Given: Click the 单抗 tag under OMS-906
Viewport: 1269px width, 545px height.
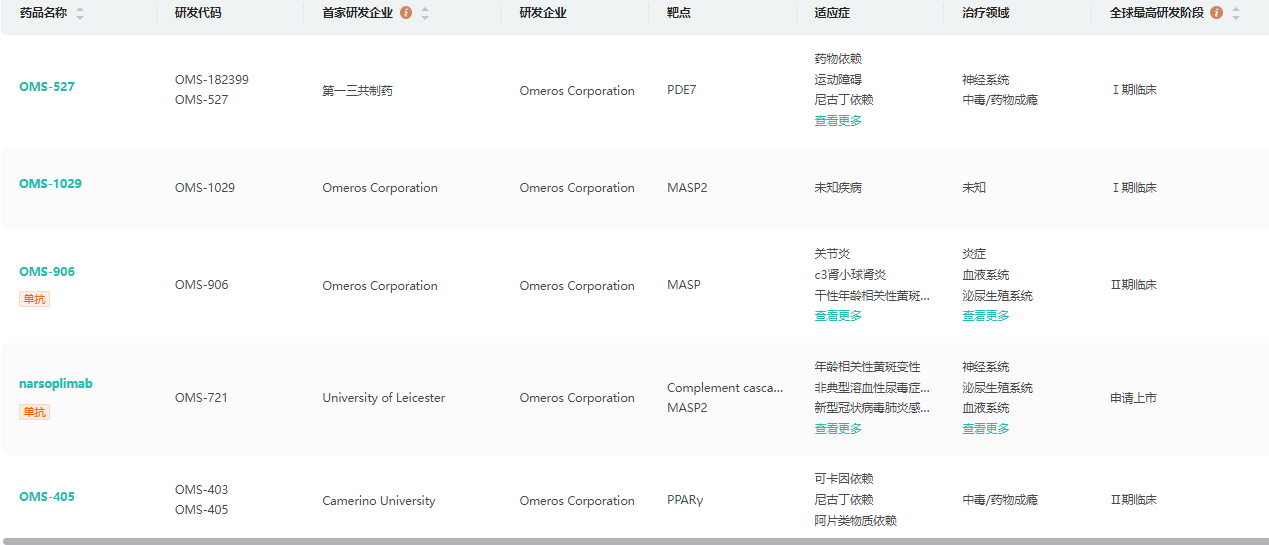Looking at the screenshot, I should tap(34, 299).
